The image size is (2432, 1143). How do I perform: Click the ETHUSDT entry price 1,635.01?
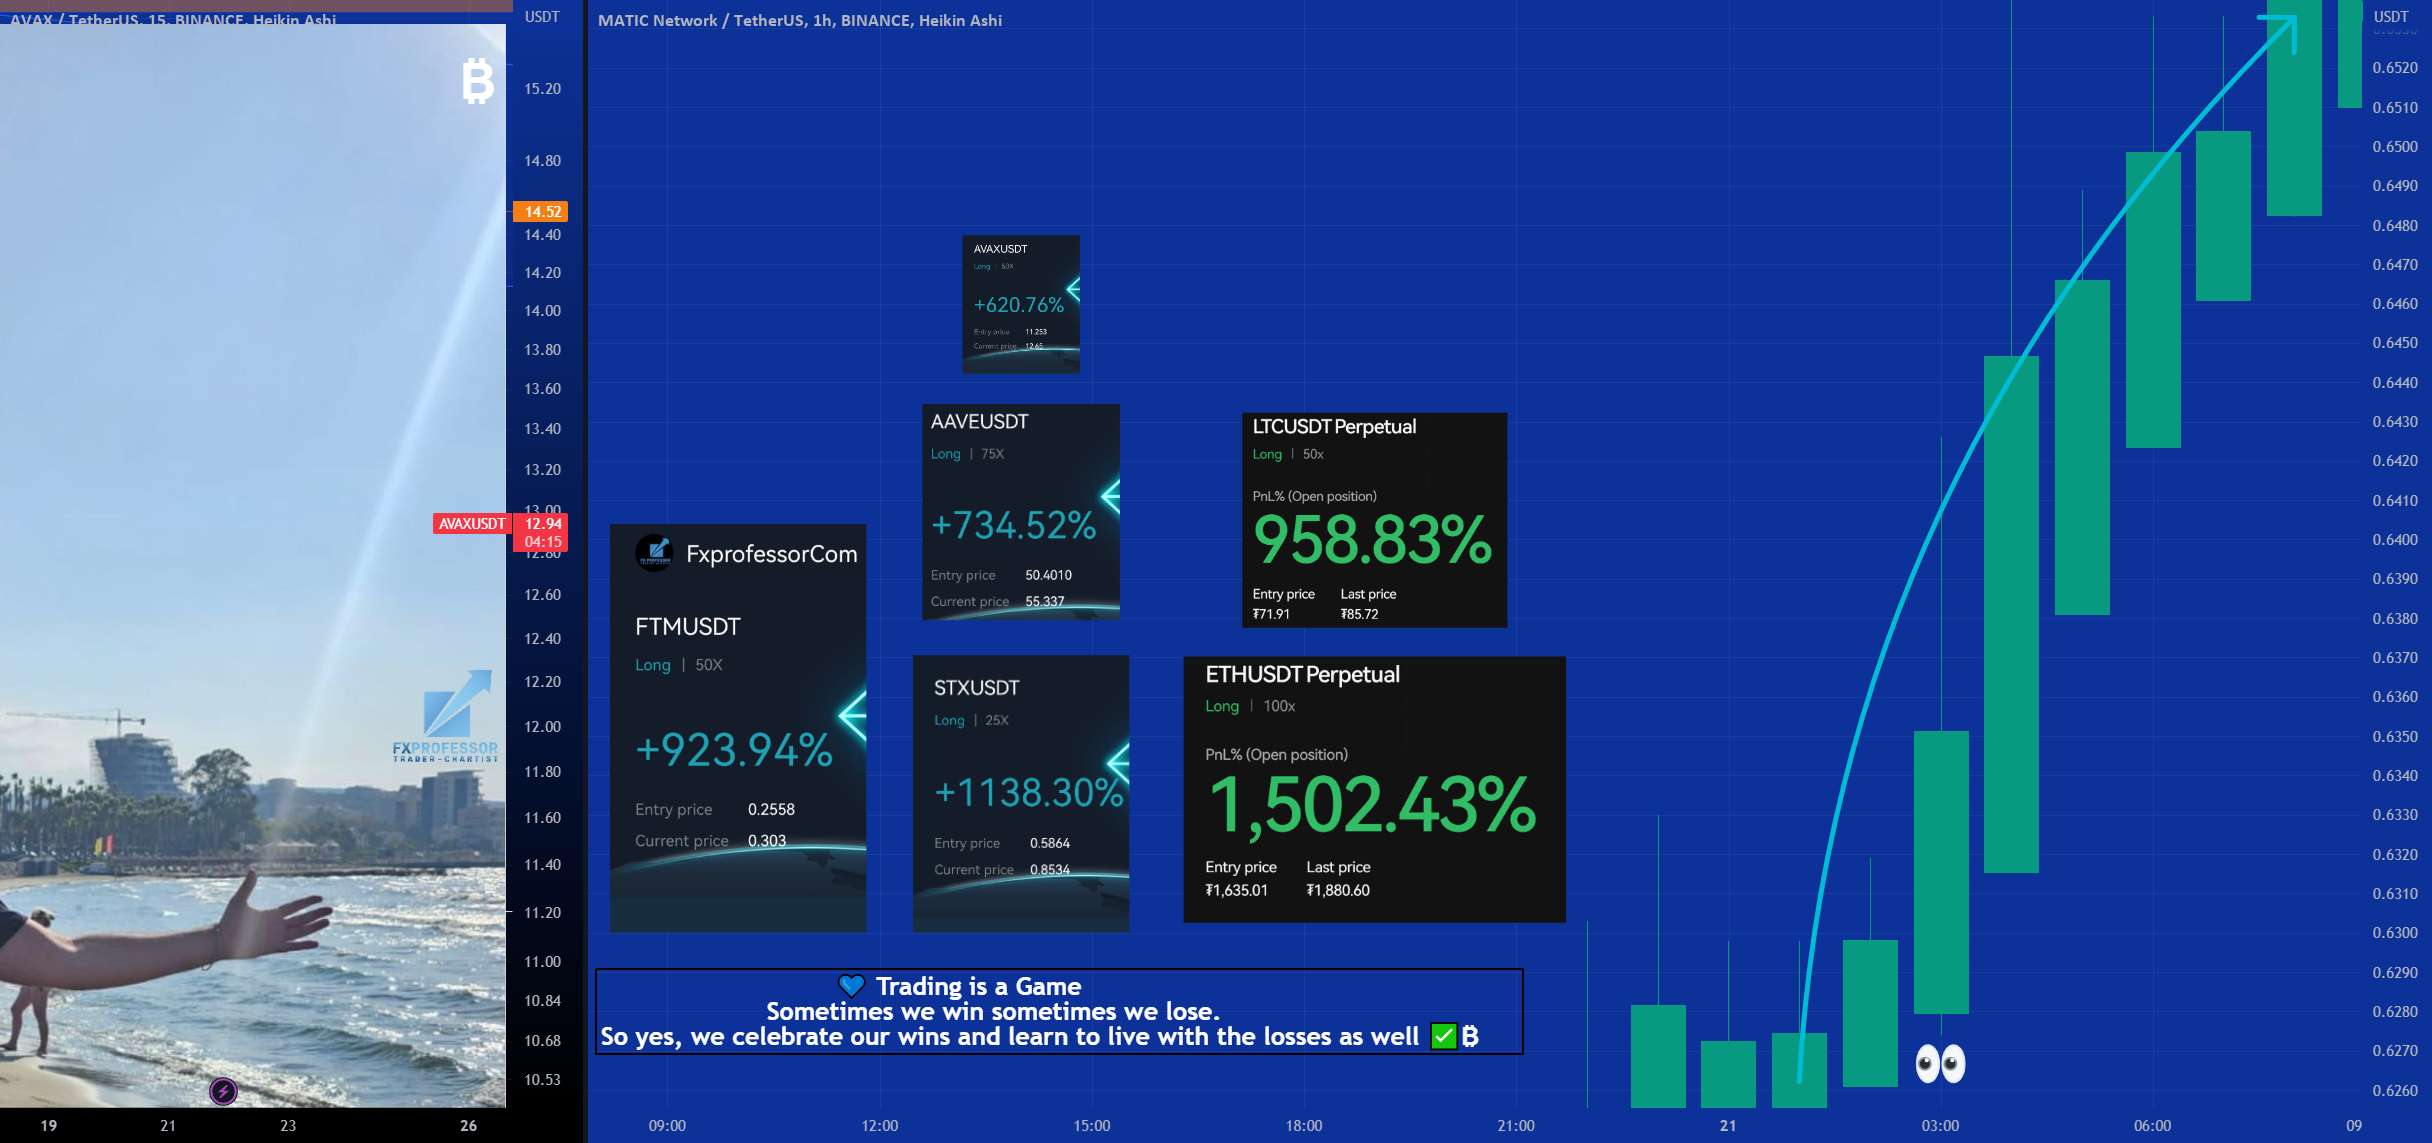click(x=1236, y=890)
